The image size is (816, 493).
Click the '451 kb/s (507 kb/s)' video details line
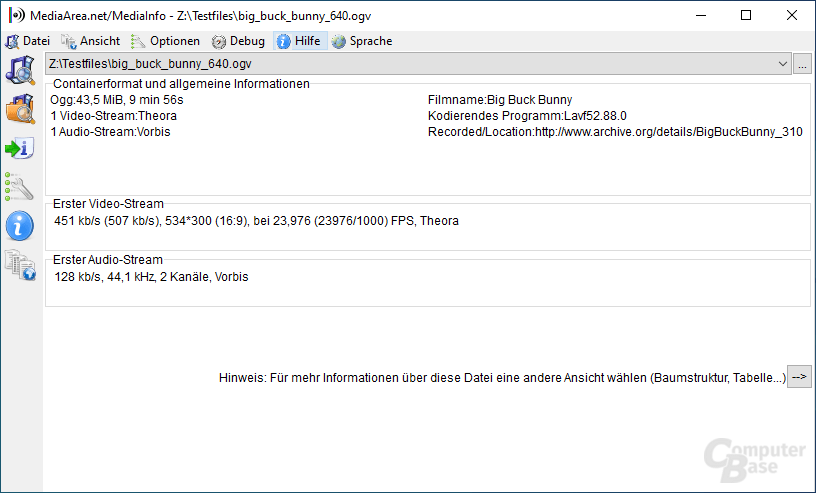256,221
